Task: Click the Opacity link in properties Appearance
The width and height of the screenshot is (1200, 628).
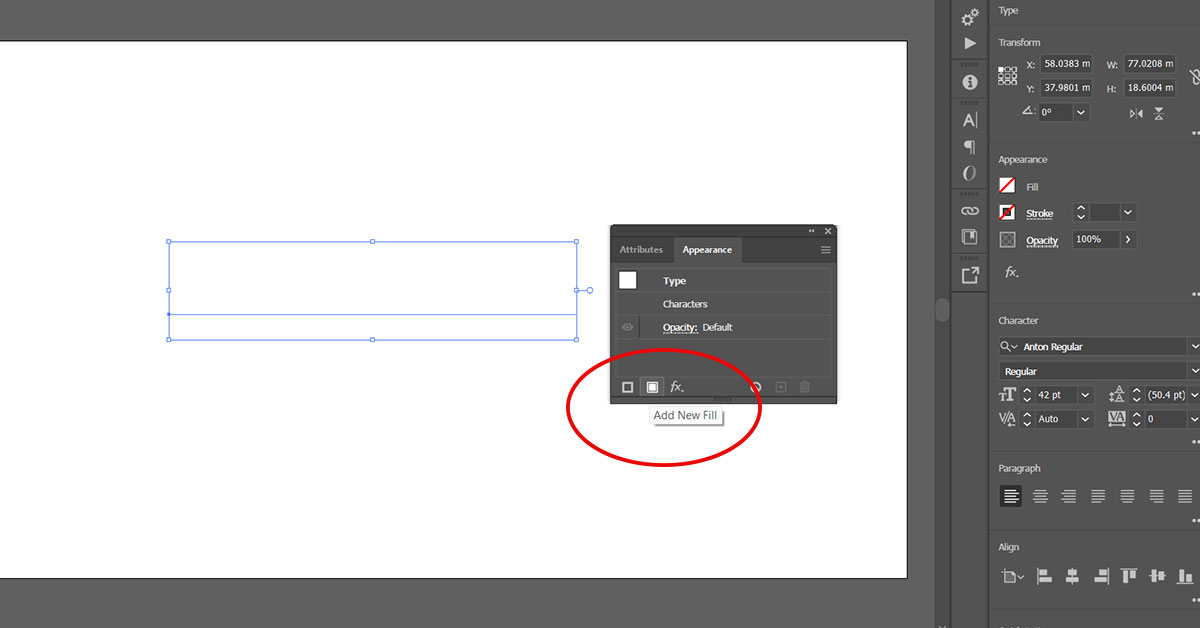Action: point(1042,241)
